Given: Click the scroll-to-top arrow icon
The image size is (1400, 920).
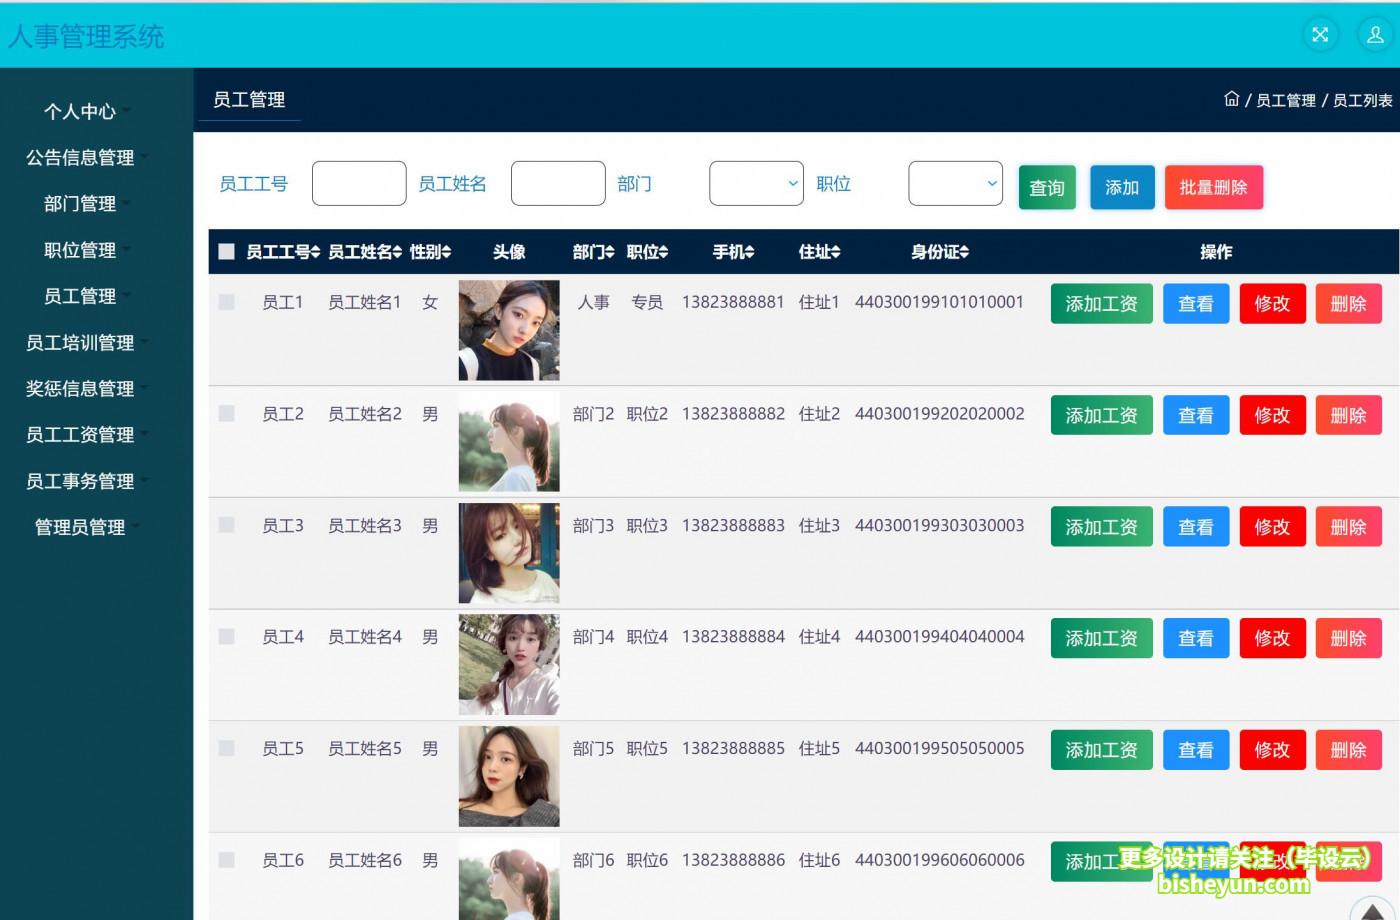Looking at the screenshot, I should [1372, 911].
